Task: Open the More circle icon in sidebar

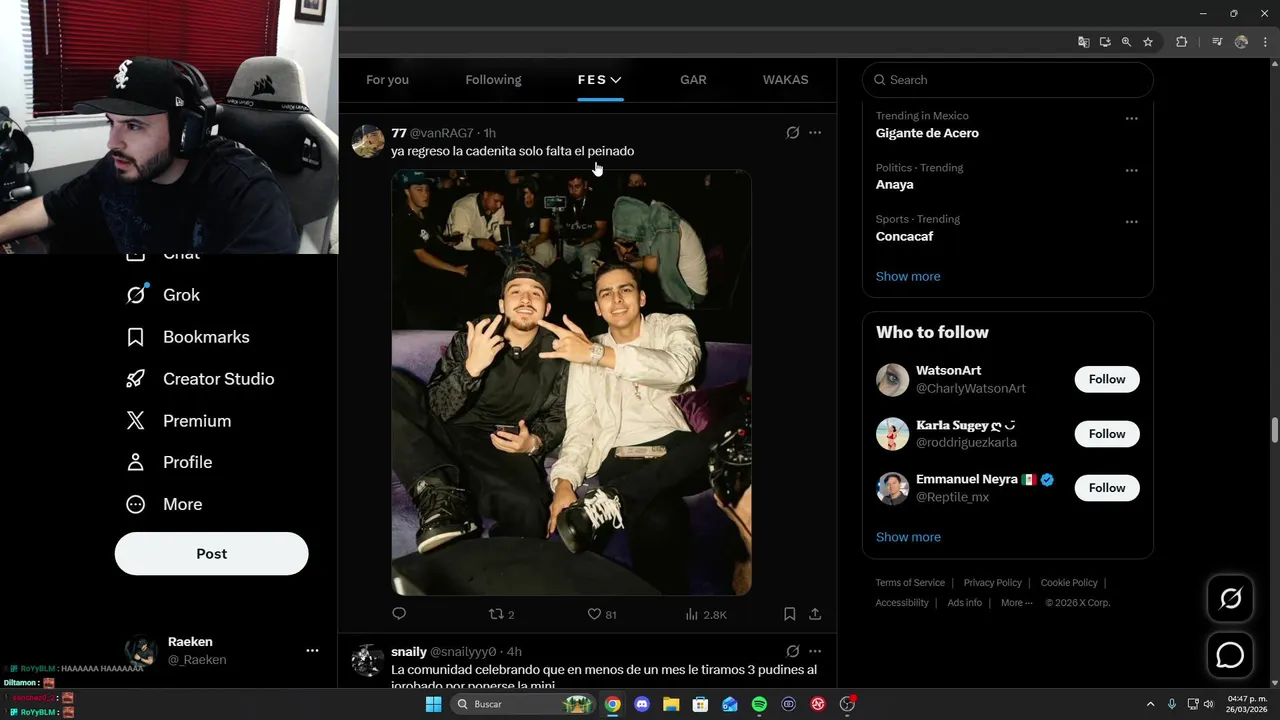Action: point(135,504)
